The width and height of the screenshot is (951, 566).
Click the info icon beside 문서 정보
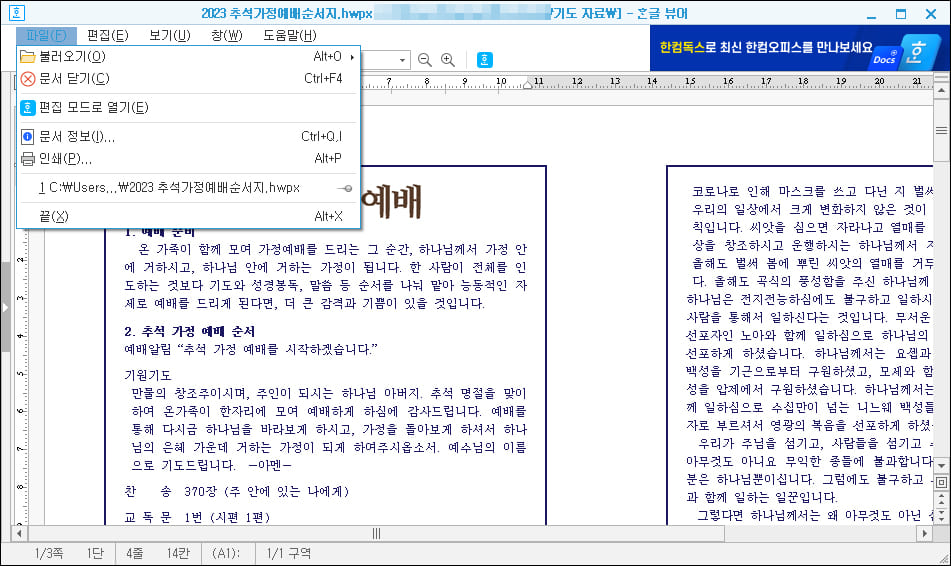point(28,136)
